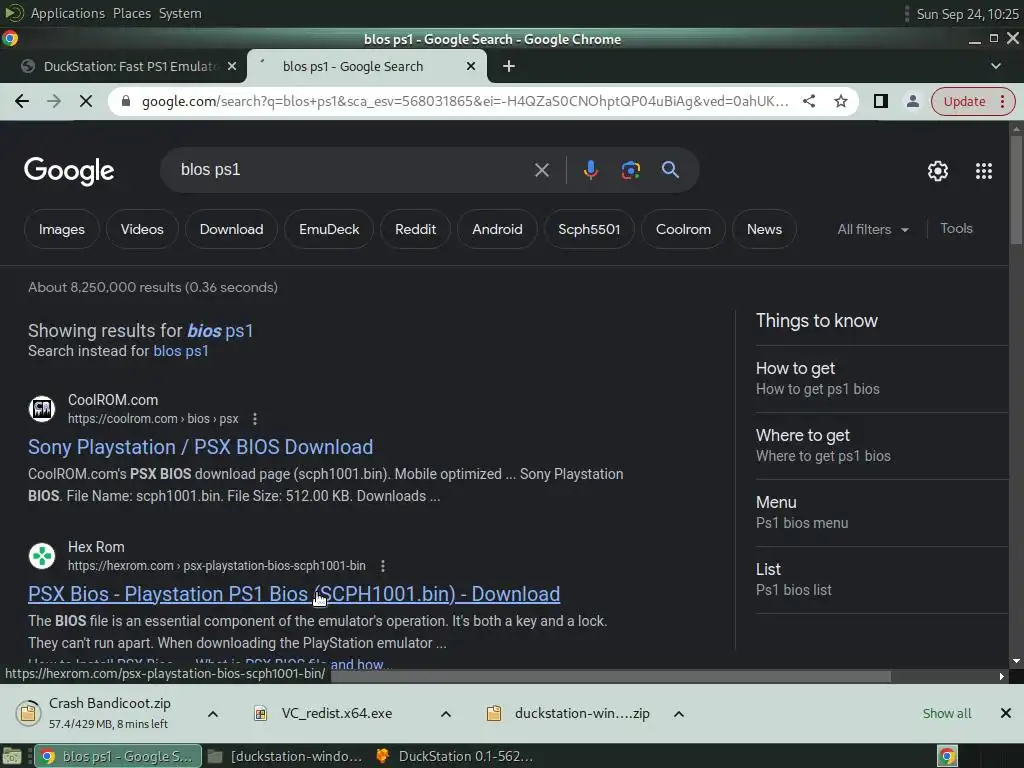This screenshot has height=768, width=1024.
Task: Open 'How to get ps1 bios' item
Action: 882,379
